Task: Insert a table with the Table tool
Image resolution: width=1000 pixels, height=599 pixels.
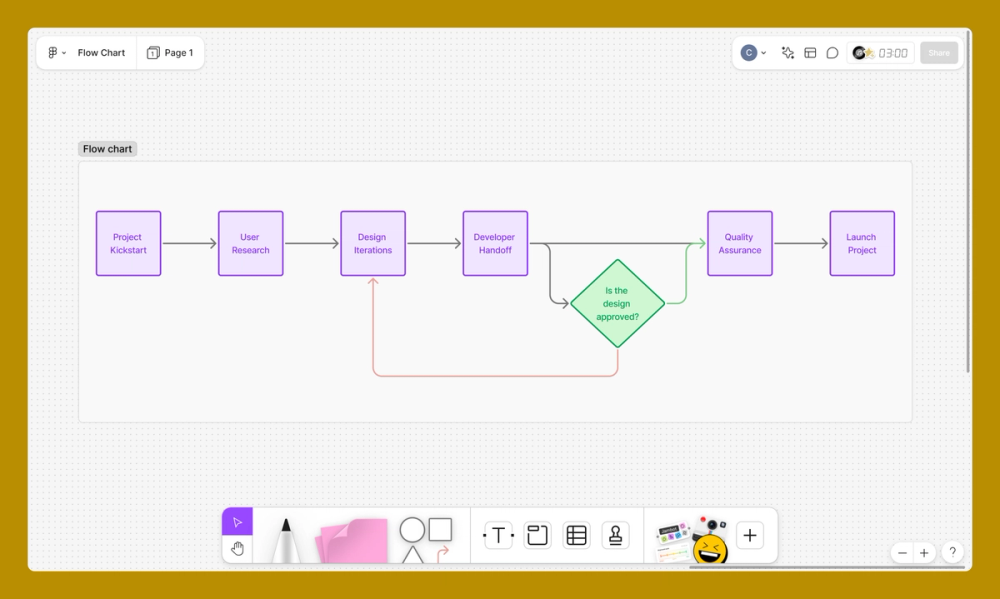Action: (576, 535)
